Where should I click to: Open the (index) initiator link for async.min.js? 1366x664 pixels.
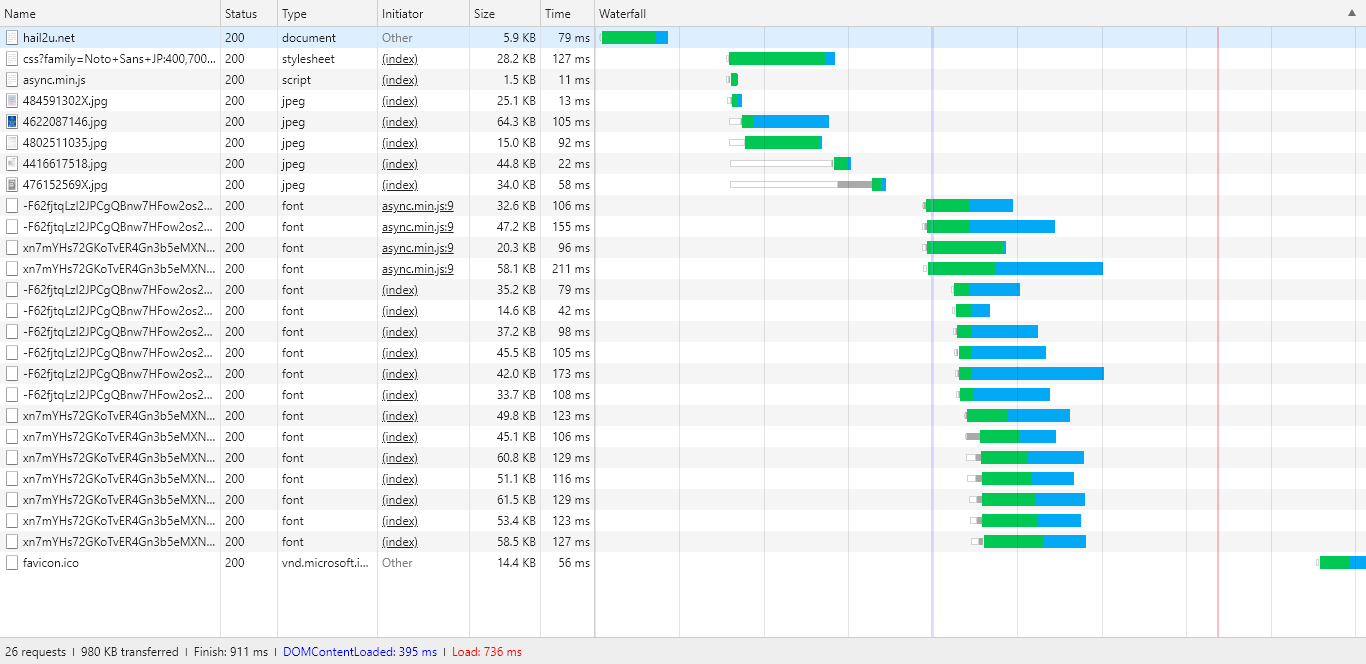coord(400,80)
